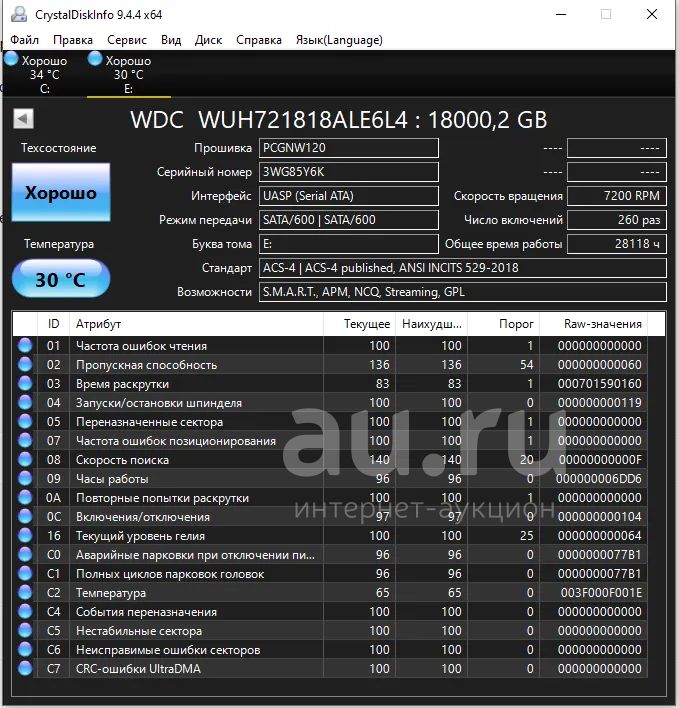This screenshot has height=708, width=679.
Task: Switch to disk E: tab showing 30 °C
Action: pyautogui.click(x=129, y=75)
